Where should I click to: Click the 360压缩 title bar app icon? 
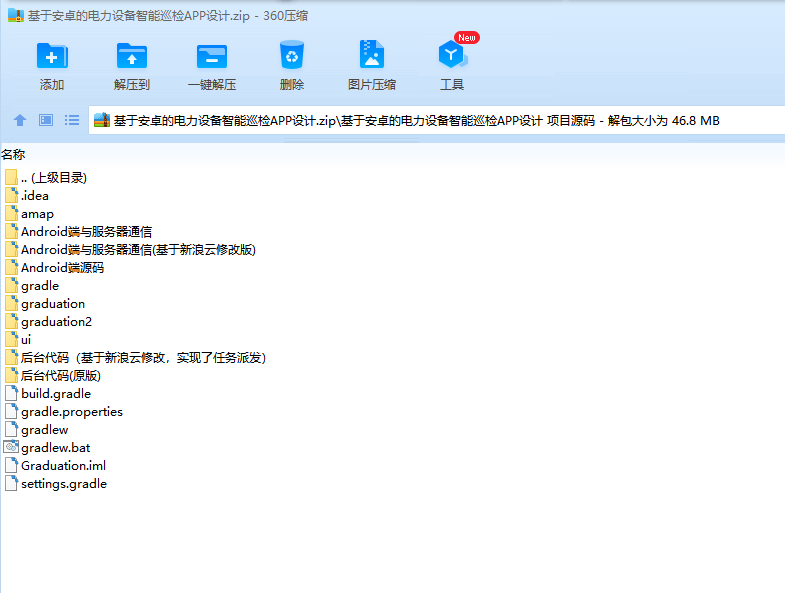[x=16, y=16]
